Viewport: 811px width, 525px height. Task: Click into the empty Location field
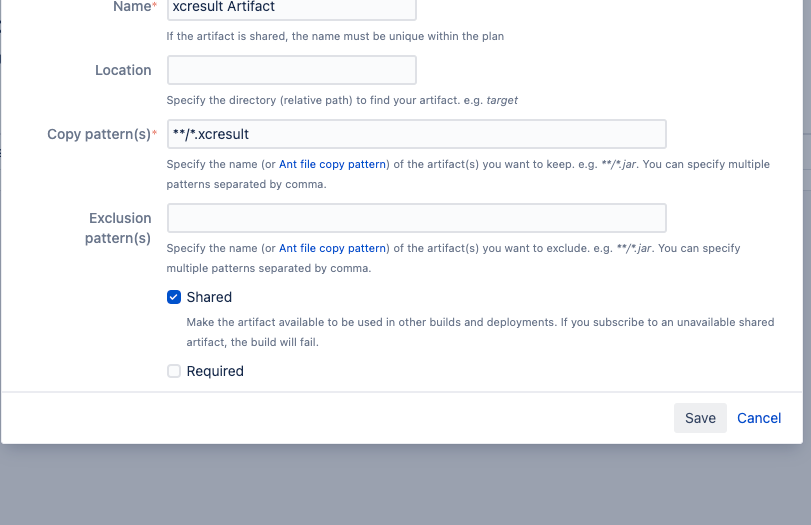click(x=292, y=70)
